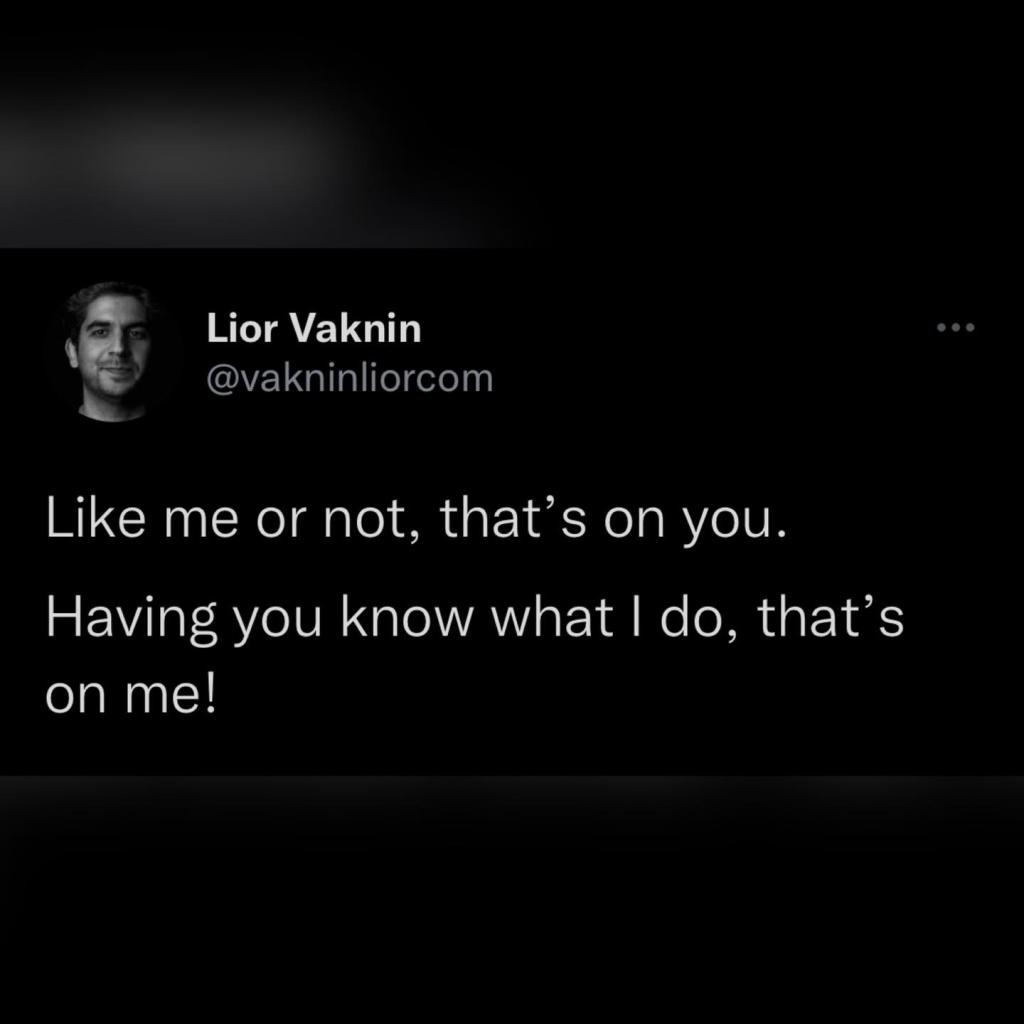This screenshot has height=1024, width=1024.
Task: Open the three-dot more options menu
Action: pos(955,327)
